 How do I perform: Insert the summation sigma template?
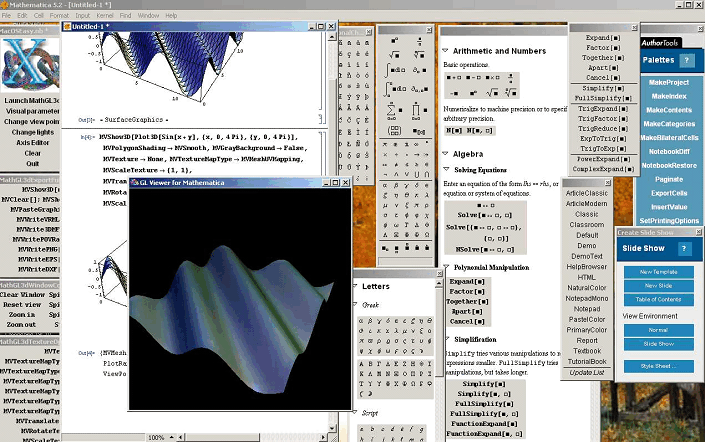pyautogui.click(x=394, y=110)
